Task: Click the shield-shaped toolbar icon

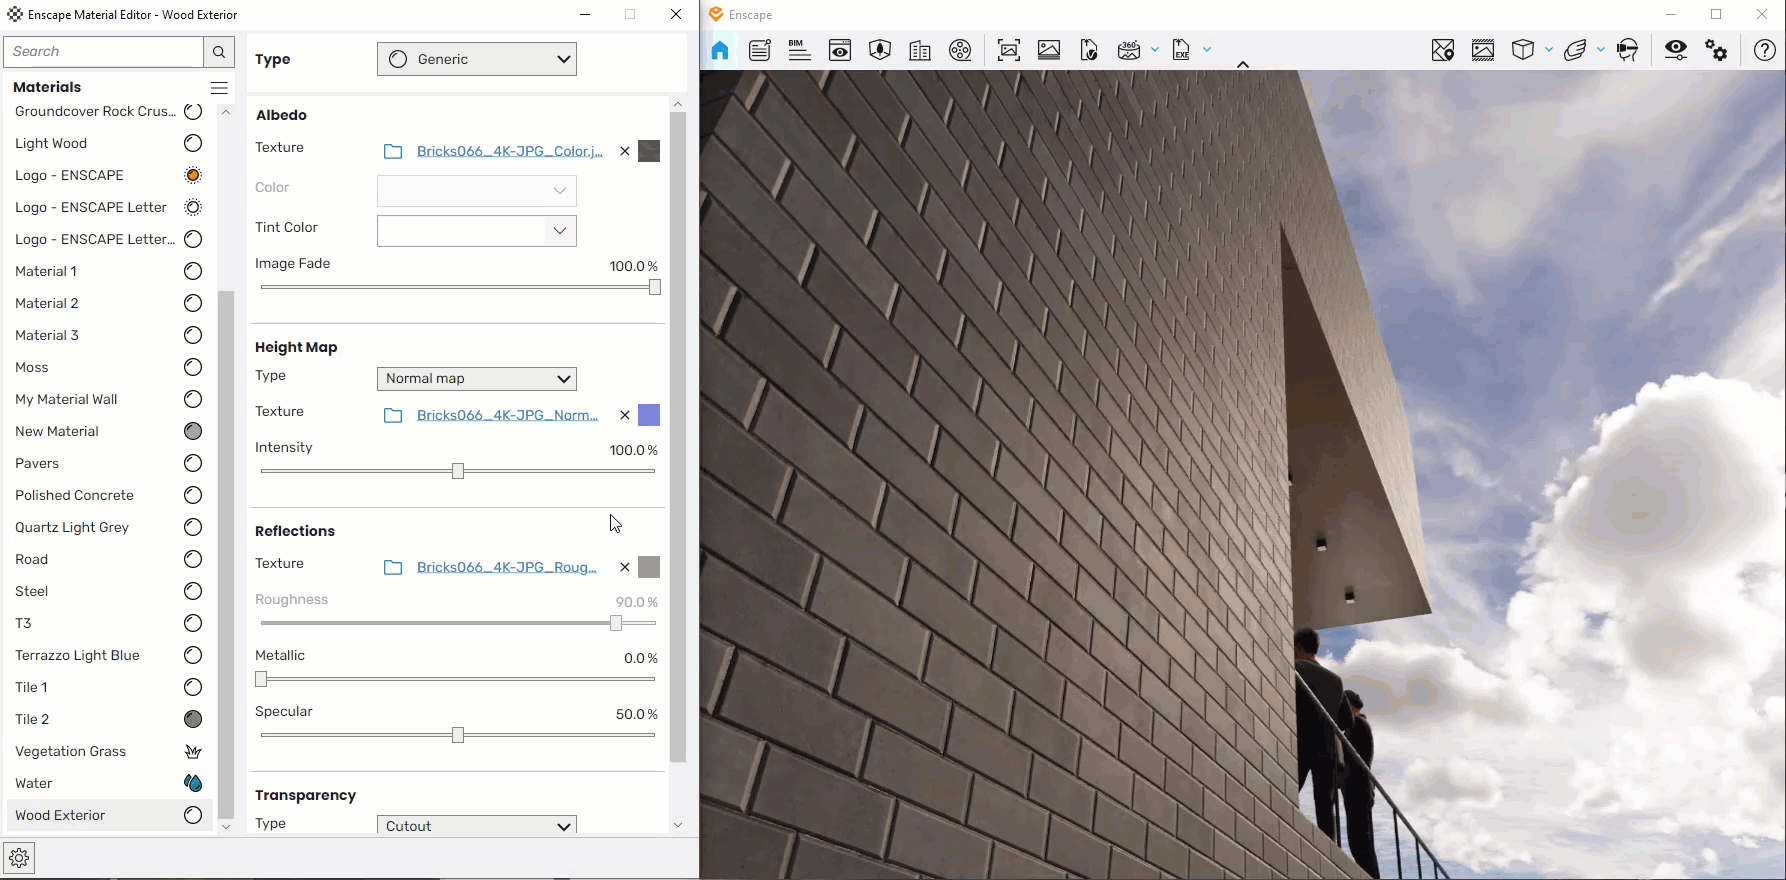Action: tap(880, 50)
